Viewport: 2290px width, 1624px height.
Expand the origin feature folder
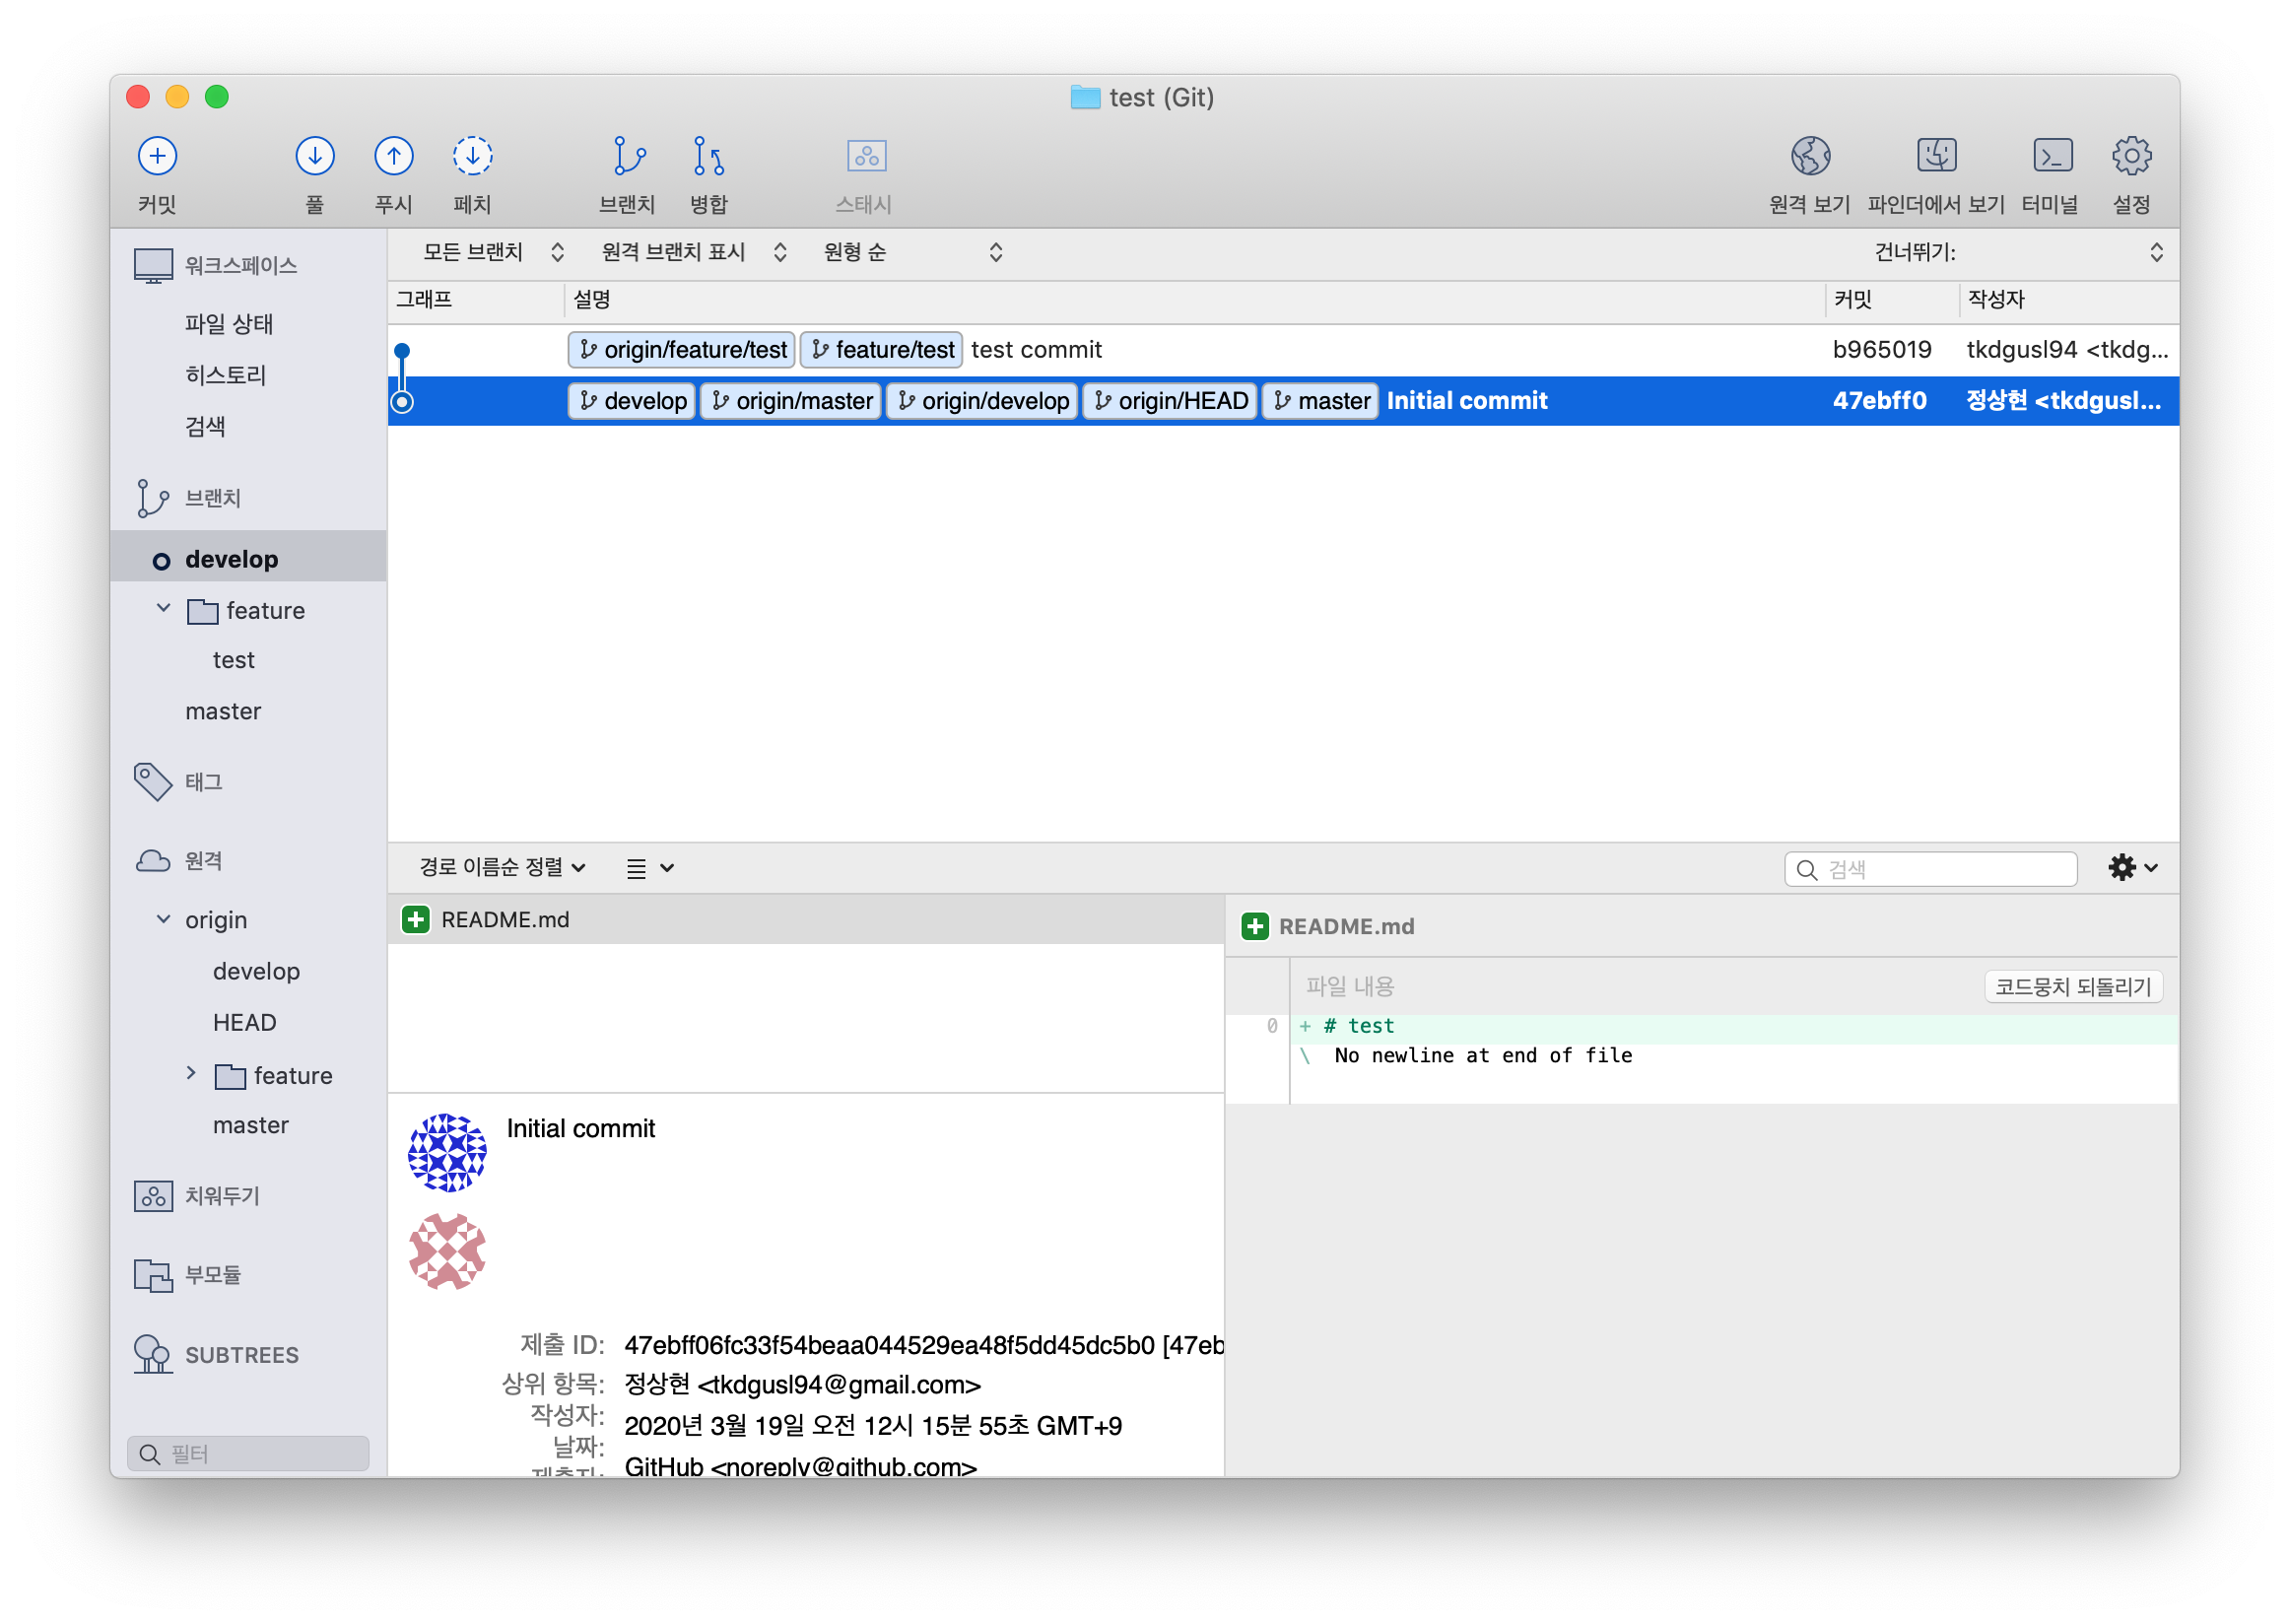pos(191,1074)
